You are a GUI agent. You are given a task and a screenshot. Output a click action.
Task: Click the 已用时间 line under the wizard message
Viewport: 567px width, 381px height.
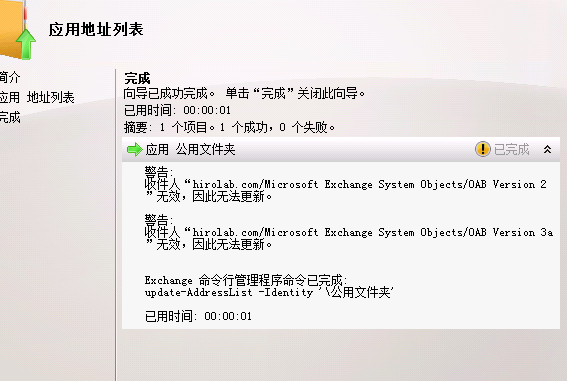point(177,110)
